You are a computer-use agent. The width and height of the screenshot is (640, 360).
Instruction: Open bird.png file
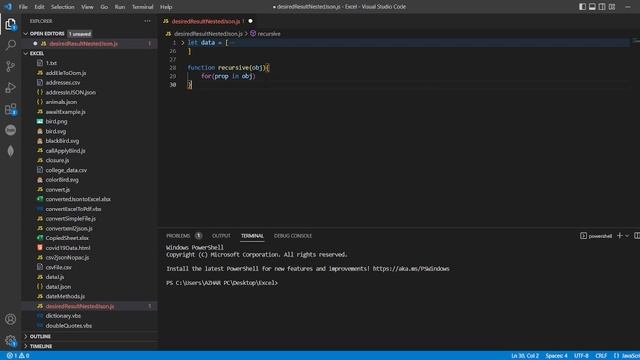click(56, 122)
